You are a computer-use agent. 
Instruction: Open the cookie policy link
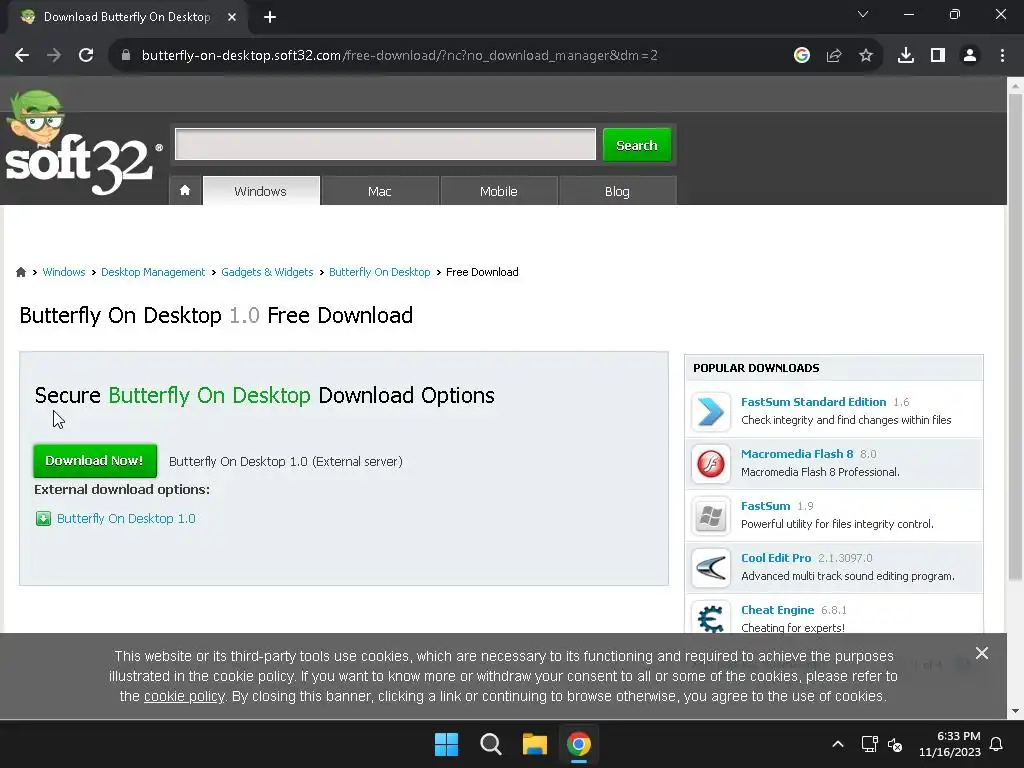point(184,696)
